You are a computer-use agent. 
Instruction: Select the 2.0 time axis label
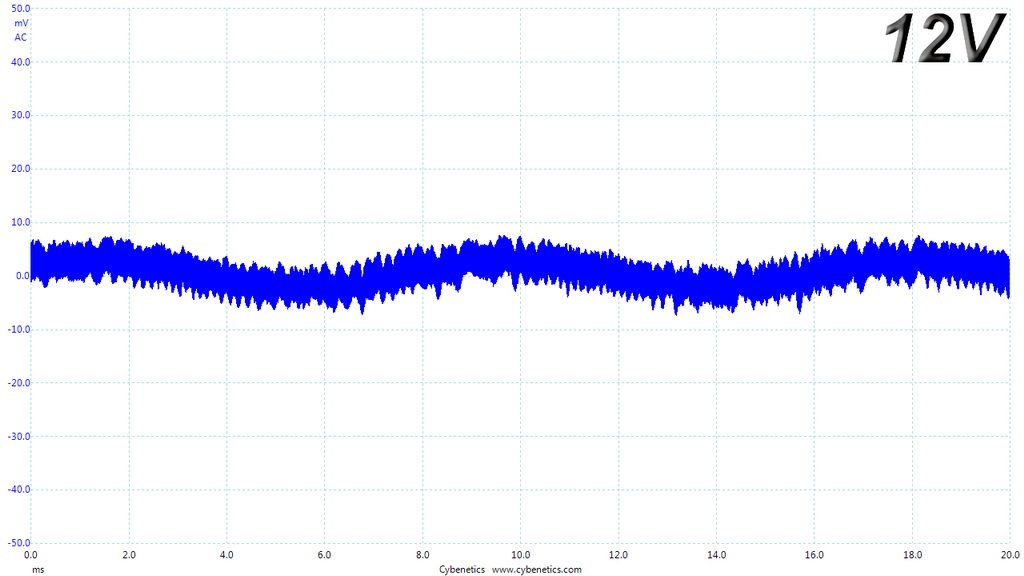[129, 554]
